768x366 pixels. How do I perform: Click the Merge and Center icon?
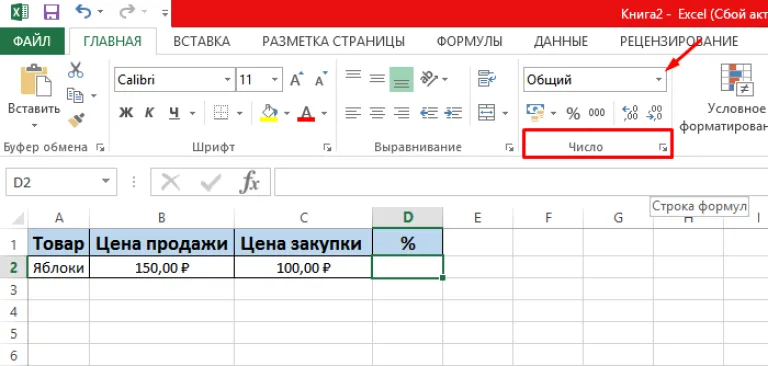486,113
